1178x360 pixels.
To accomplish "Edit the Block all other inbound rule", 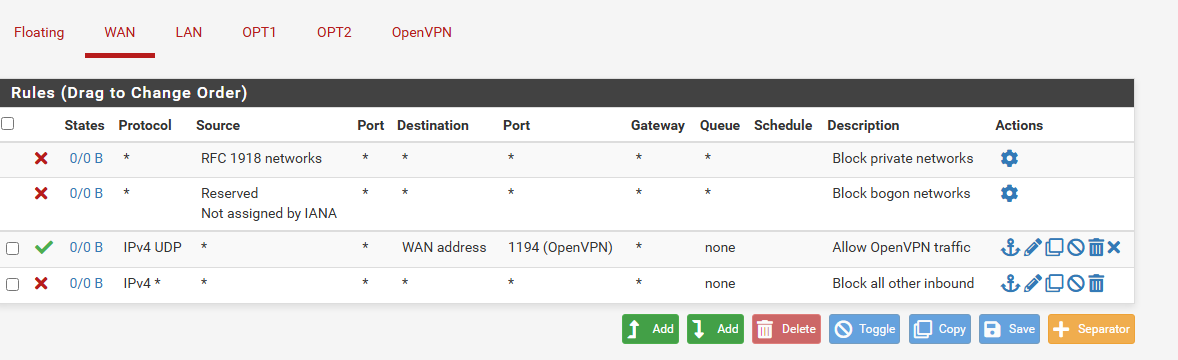I will 1033,283.
